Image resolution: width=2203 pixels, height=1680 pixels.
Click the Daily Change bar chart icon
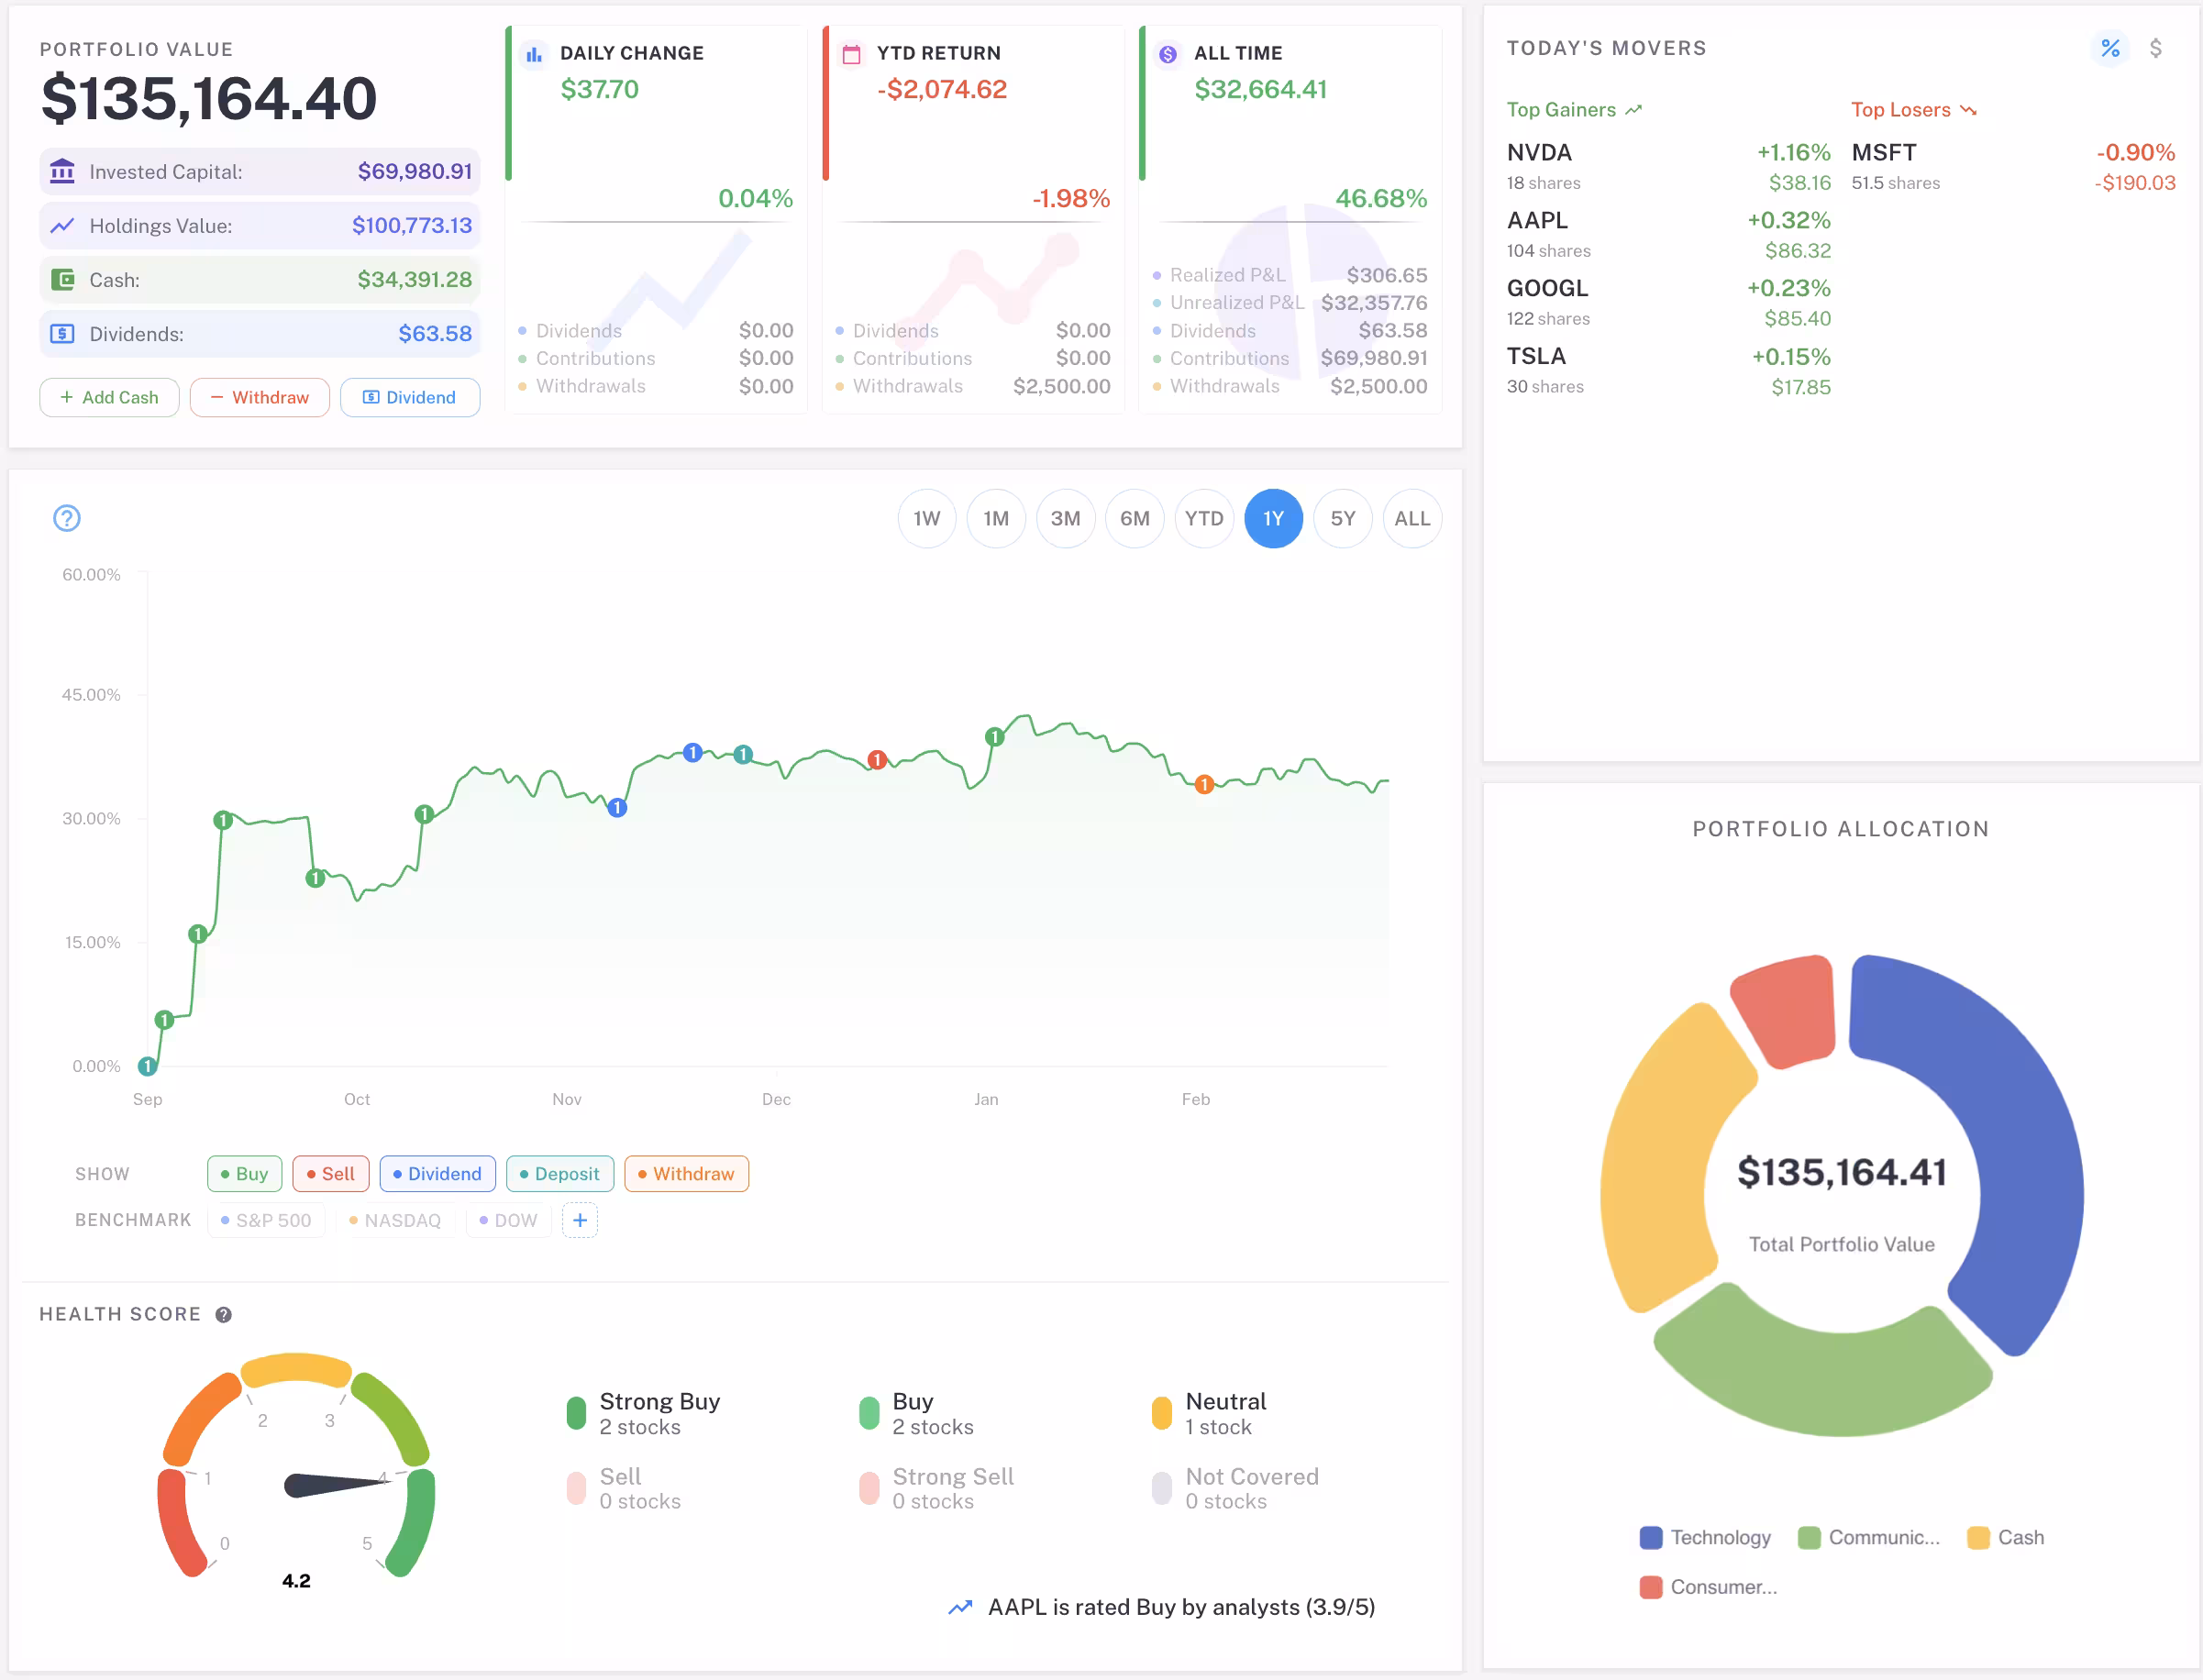(x=533, y=53)
